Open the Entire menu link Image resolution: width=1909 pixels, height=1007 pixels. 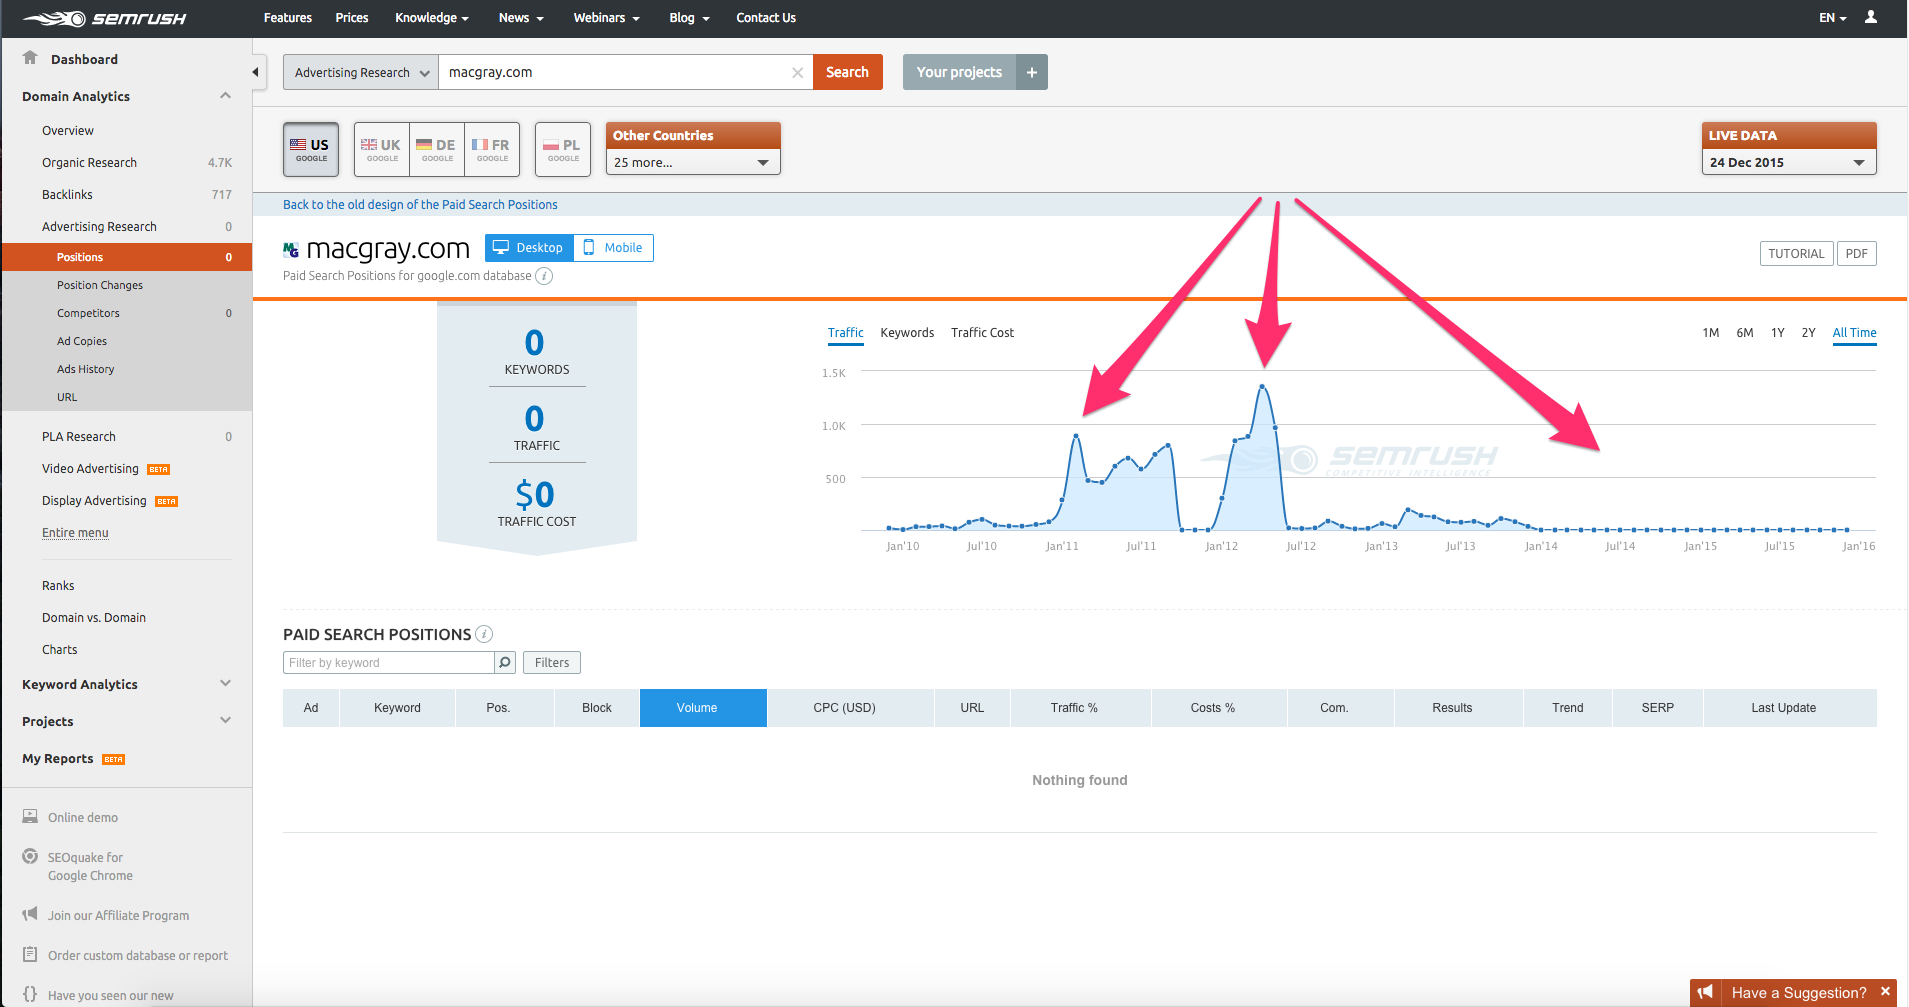tap(75, 533)
